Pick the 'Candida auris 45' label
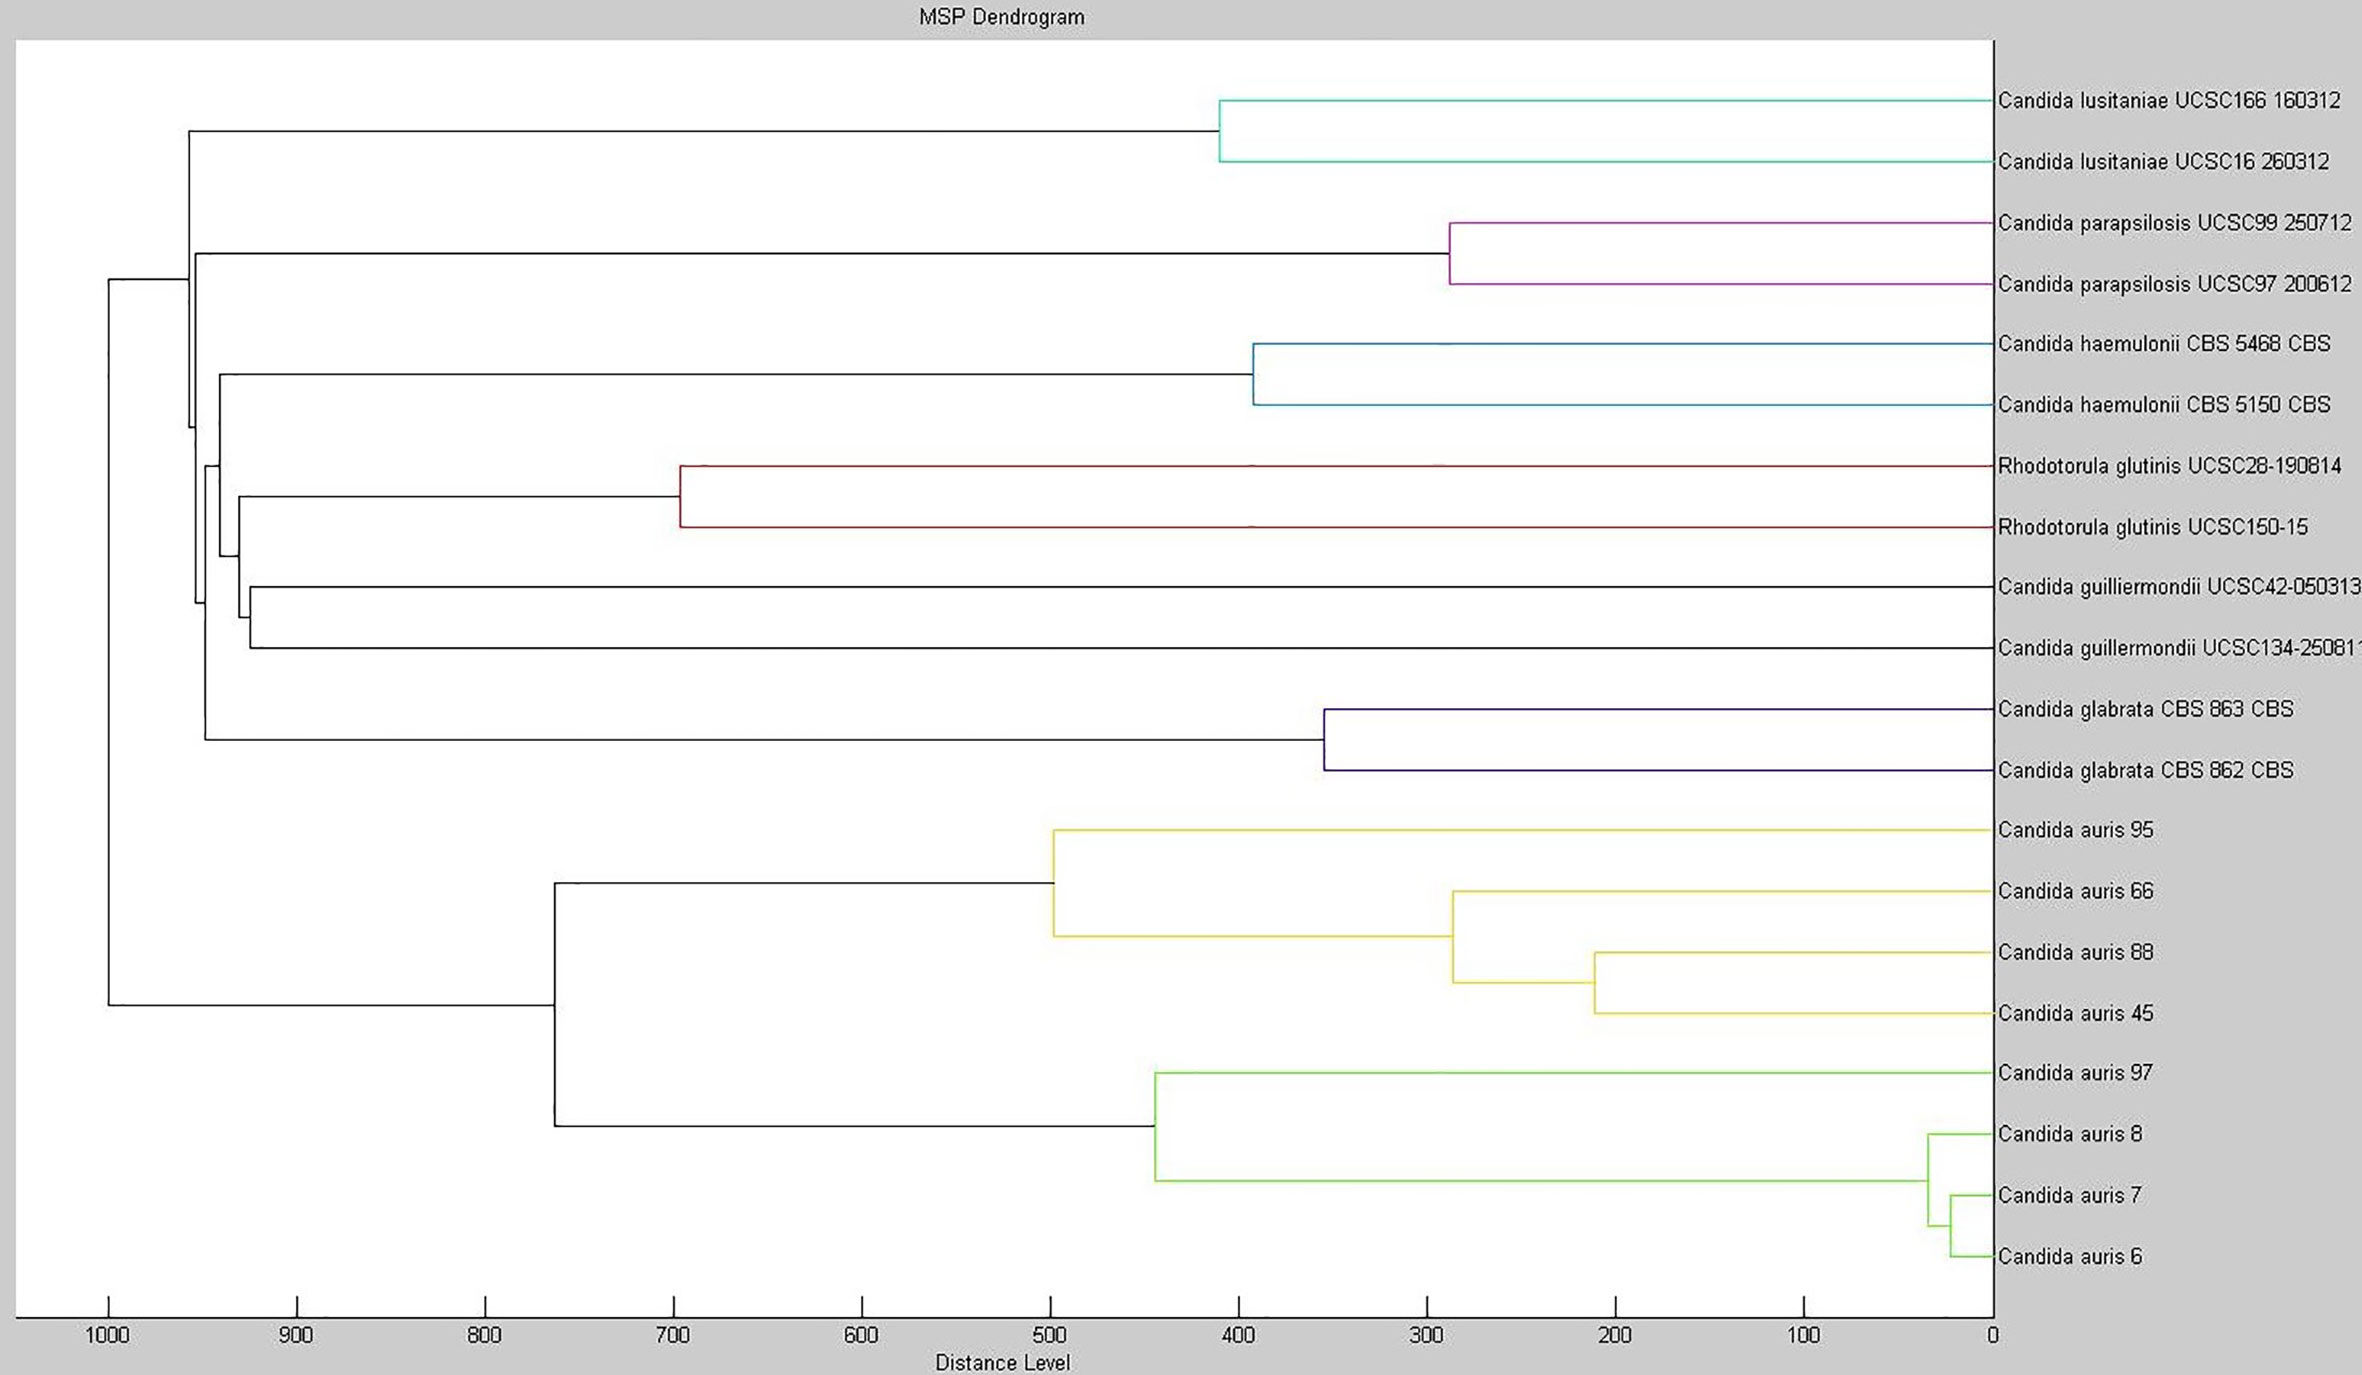2362x1375 pixels. (2075, 1013)
